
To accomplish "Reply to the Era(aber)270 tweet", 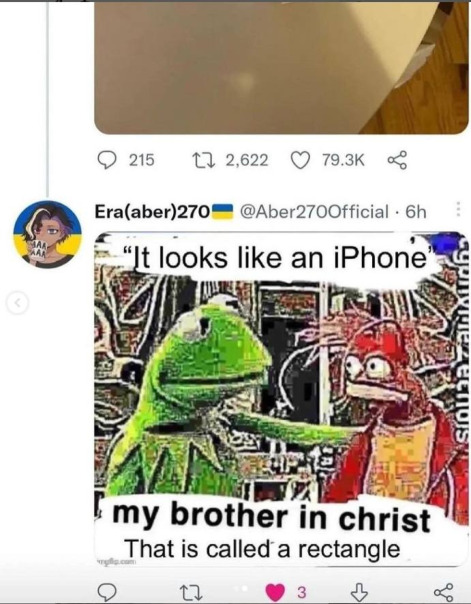I will (106, 592).
